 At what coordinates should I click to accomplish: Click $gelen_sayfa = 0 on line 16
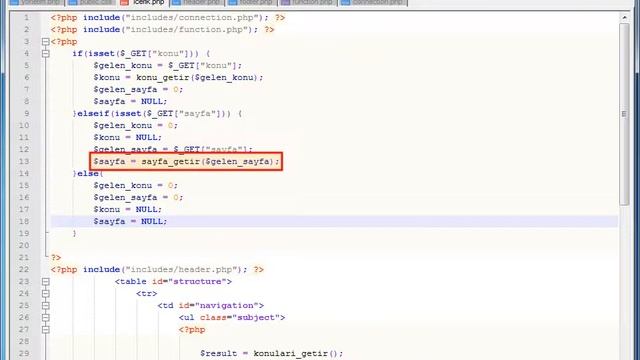coord(138,198)
